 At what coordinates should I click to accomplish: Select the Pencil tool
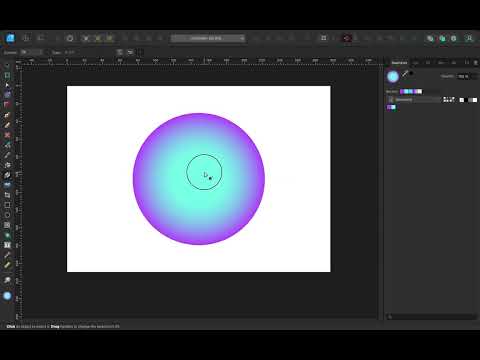point(7,125)
